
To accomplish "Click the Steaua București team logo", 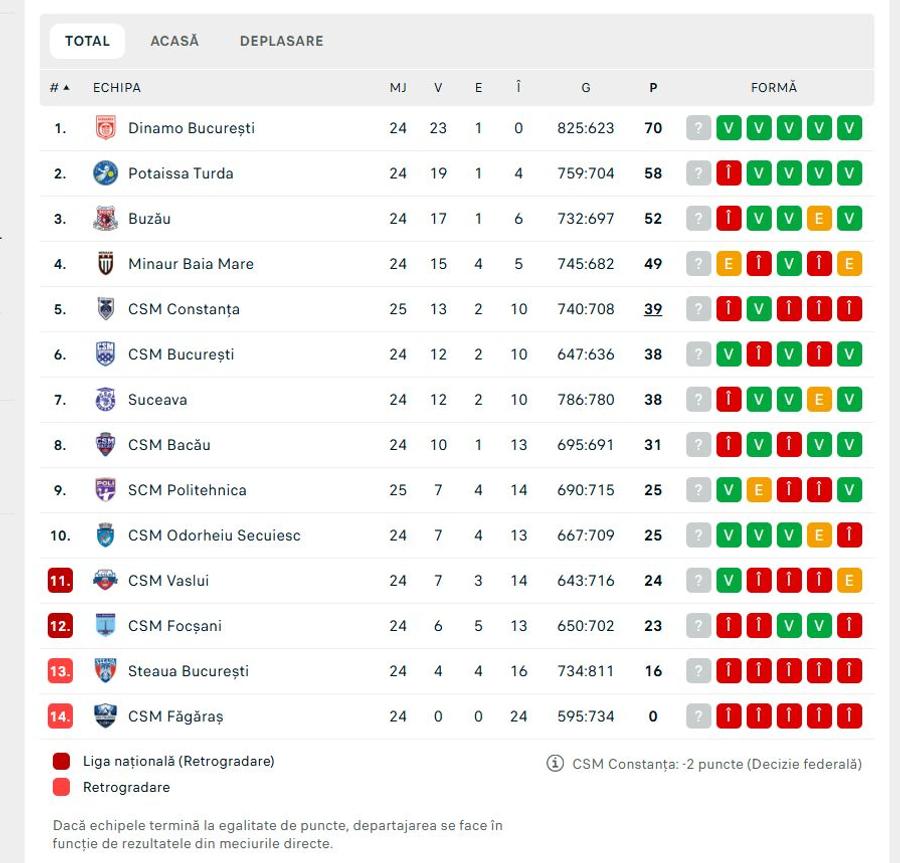I will 106,671.
